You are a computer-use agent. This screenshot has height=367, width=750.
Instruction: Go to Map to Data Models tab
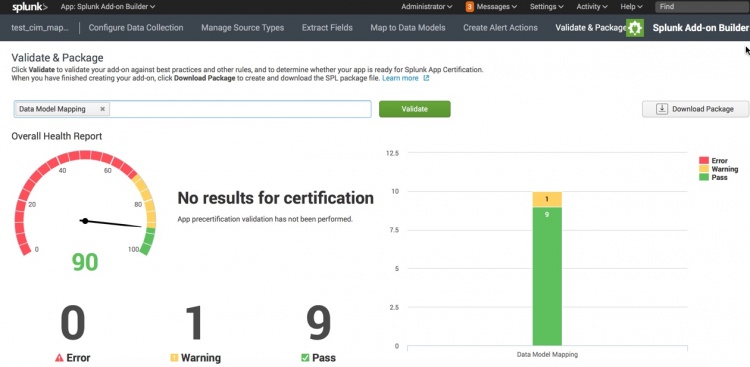tap(408, 28)
